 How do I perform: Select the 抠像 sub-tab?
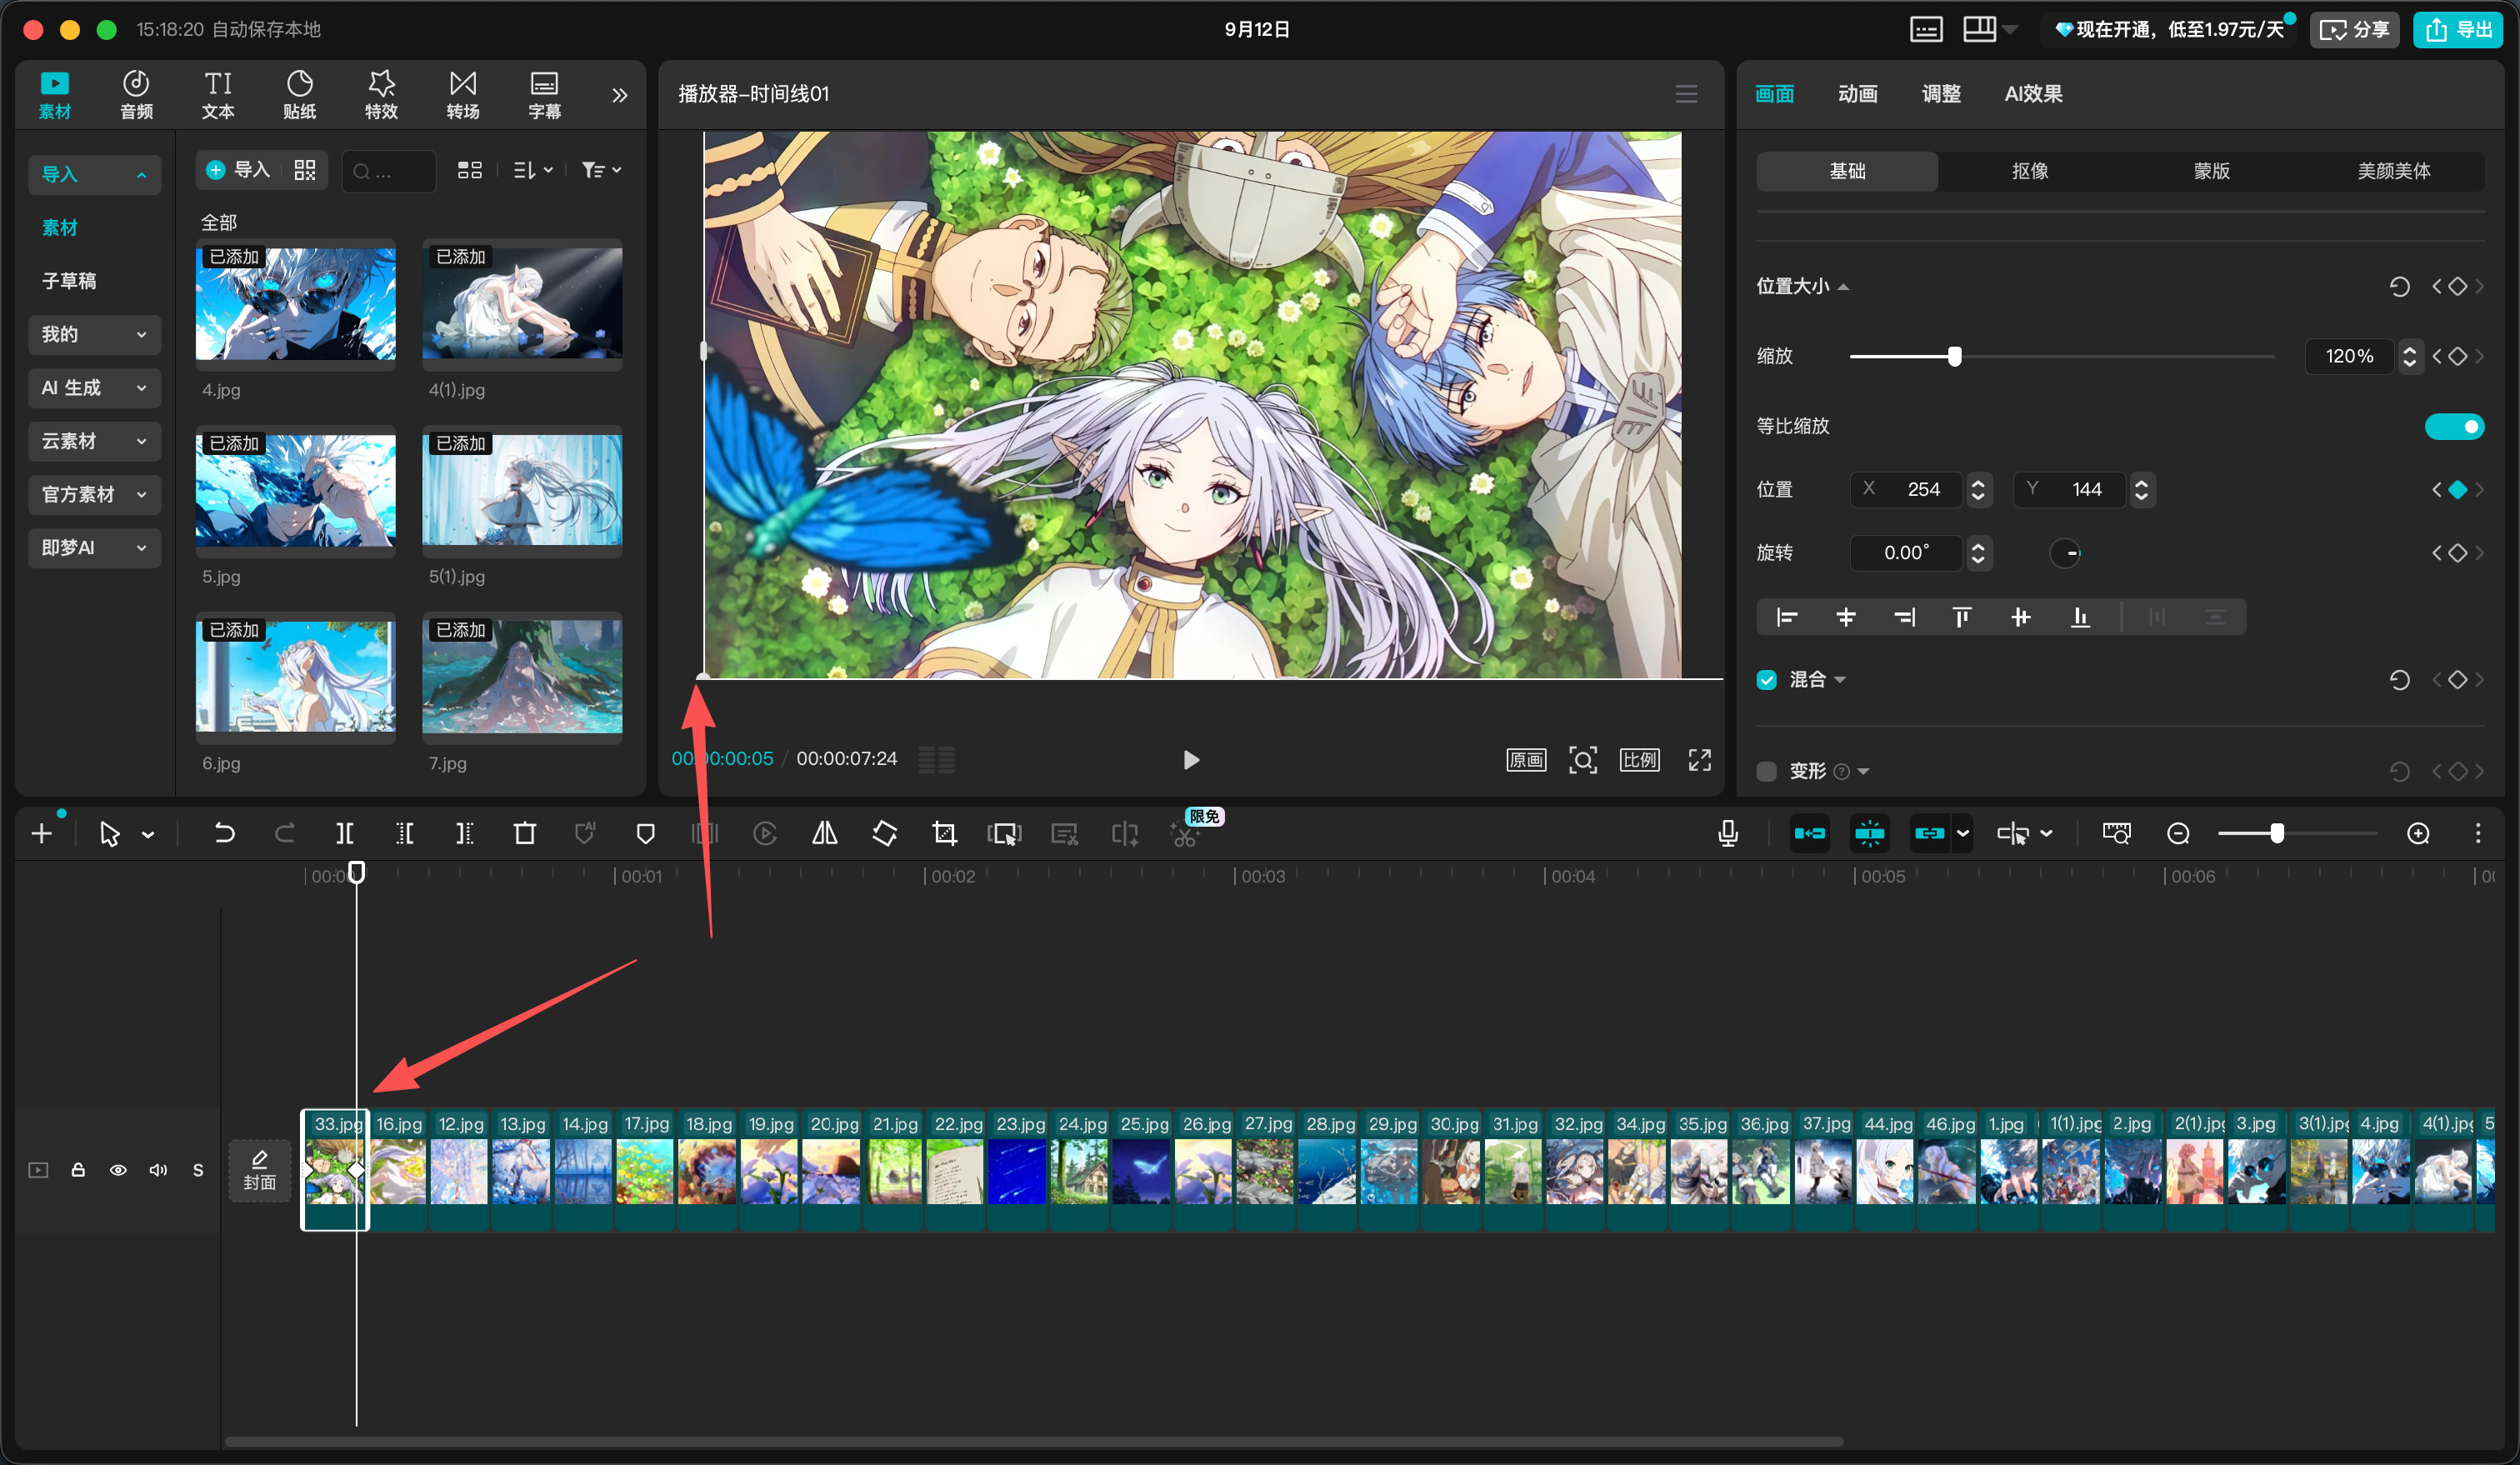2030,171
